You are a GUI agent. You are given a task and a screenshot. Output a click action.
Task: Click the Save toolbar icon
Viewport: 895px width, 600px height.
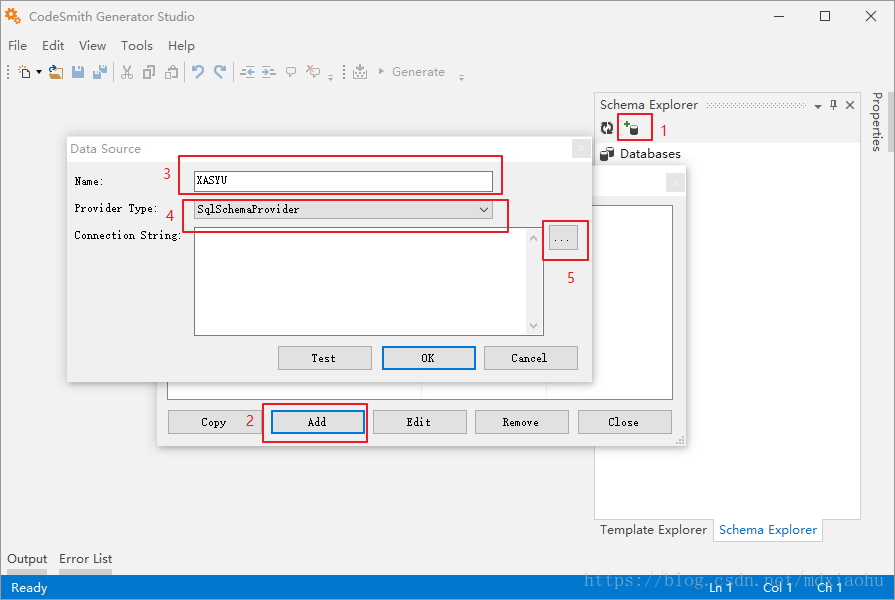point(78,72)
